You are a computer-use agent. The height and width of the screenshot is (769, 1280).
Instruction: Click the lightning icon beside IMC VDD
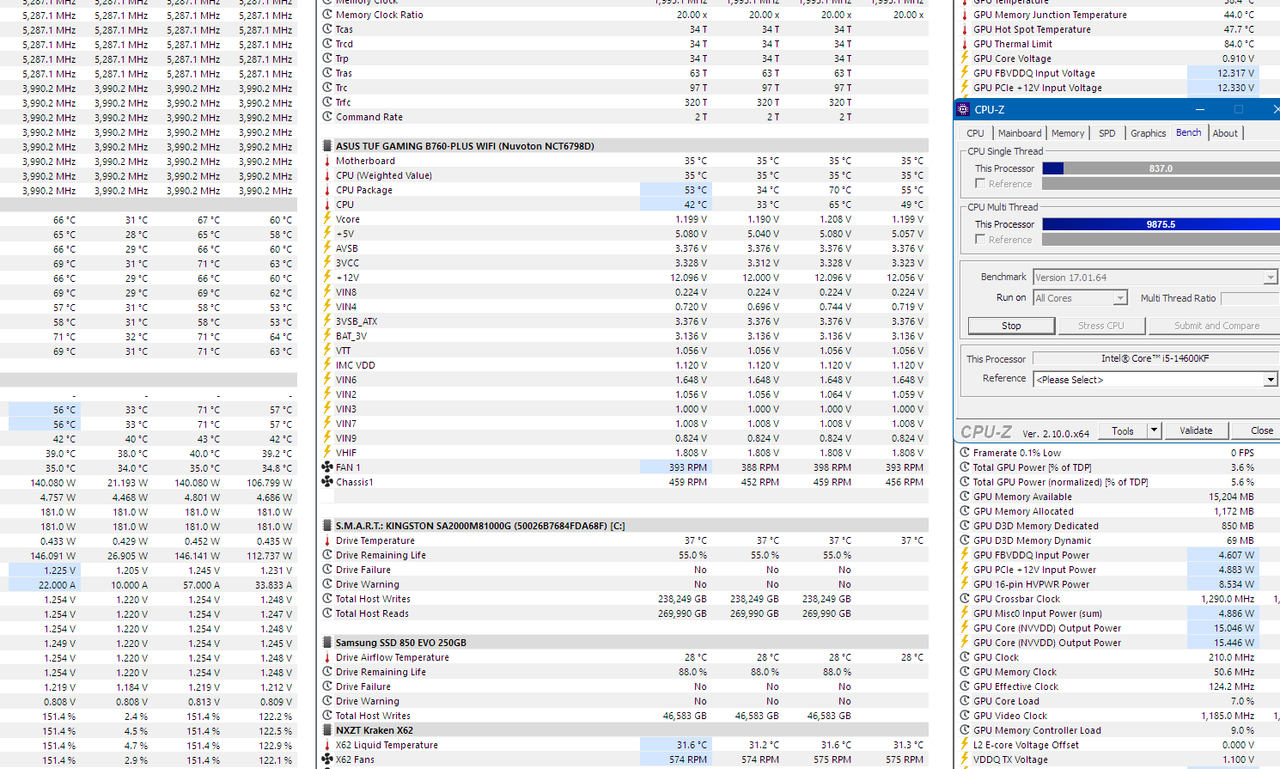point(327,365)
